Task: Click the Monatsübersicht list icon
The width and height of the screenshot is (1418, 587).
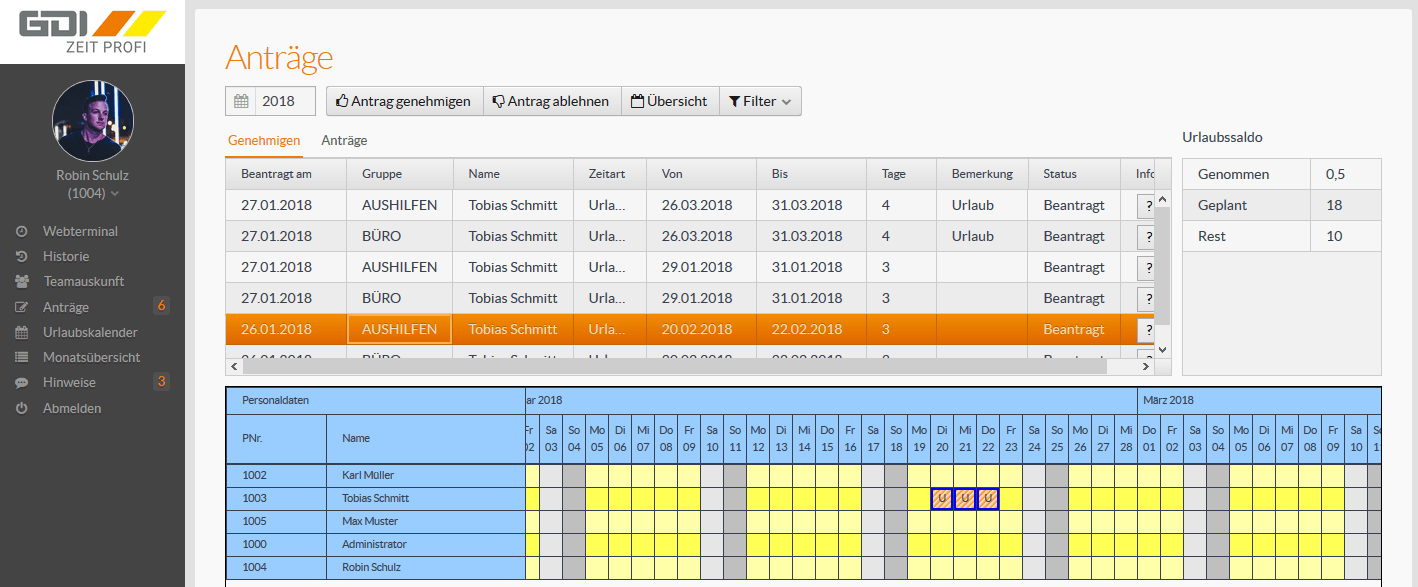Action: [x=21, y=357]
